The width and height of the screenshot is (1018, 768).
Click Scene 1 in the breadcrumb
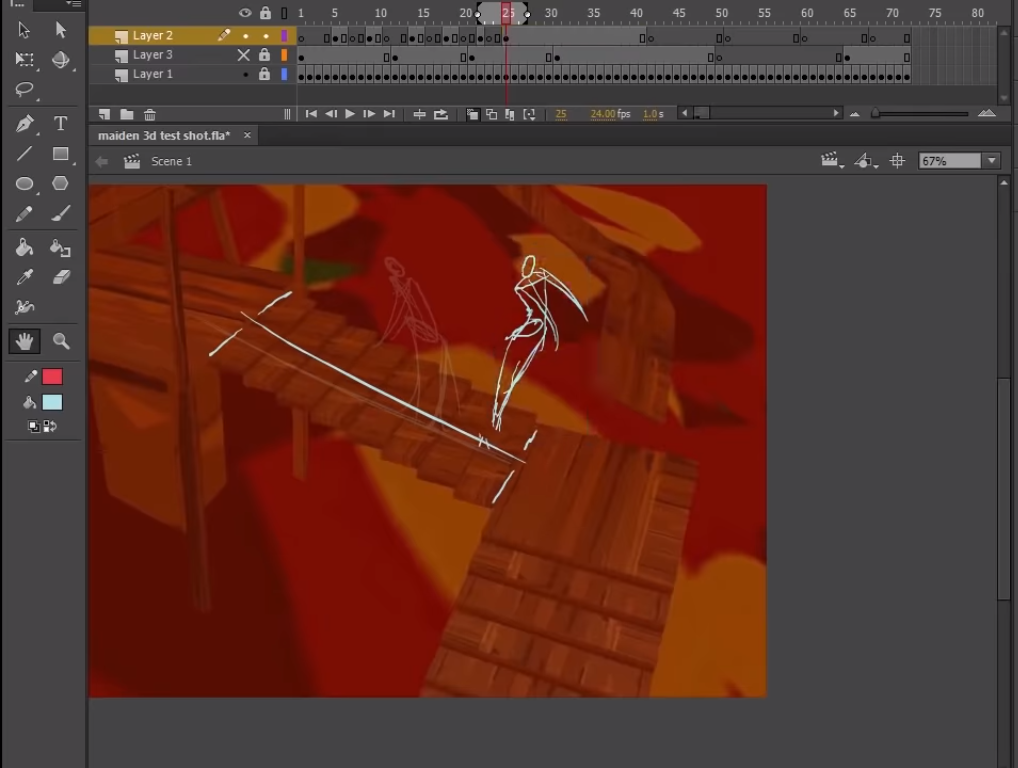[x=171, y=161]
